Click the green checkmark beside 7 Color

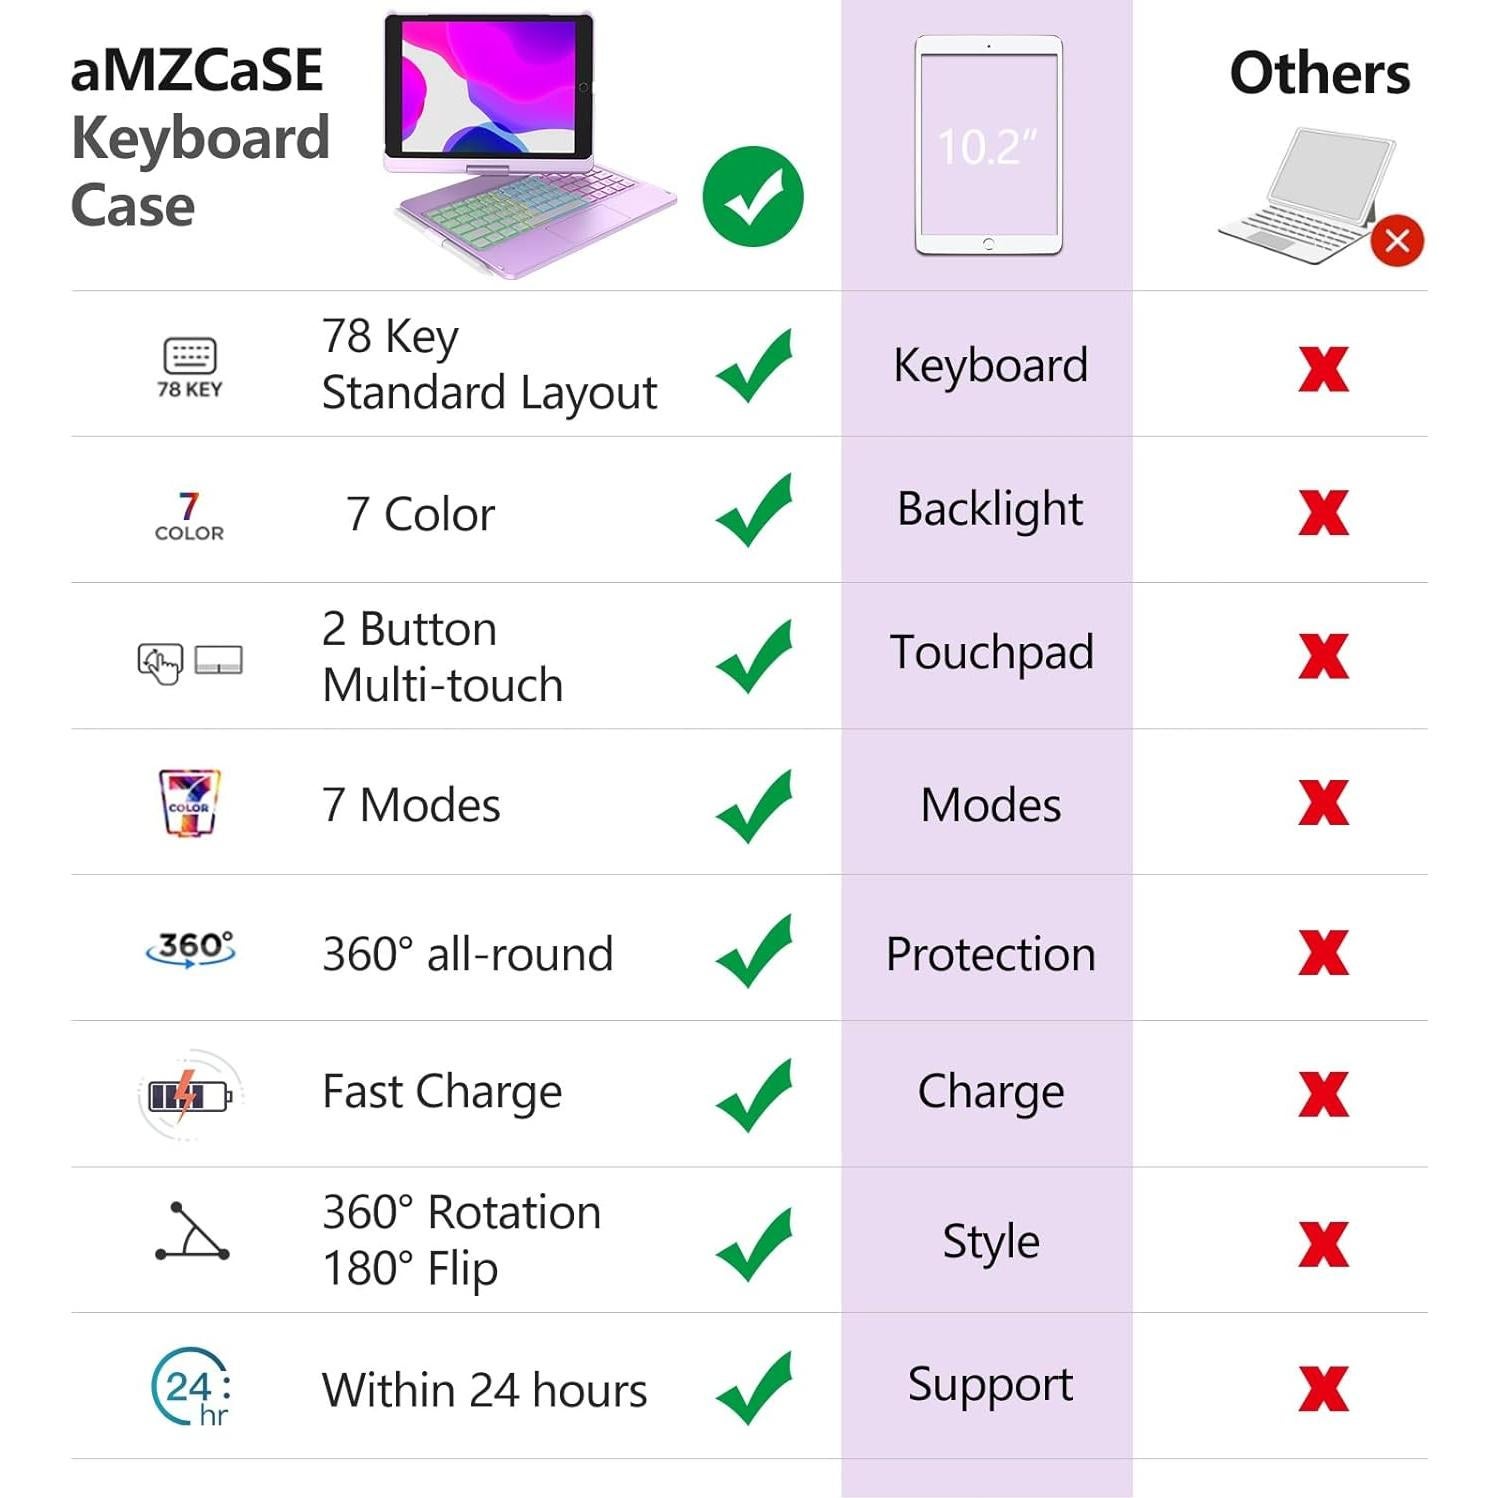[754, 511]
